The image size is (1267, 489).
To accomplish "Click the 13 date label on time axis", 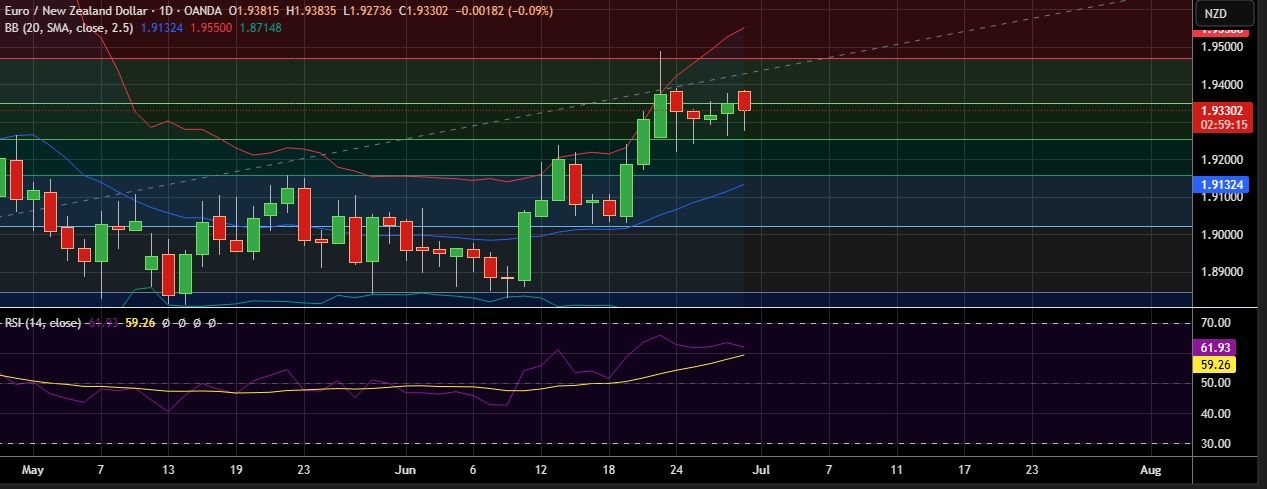I will [168, 468].
